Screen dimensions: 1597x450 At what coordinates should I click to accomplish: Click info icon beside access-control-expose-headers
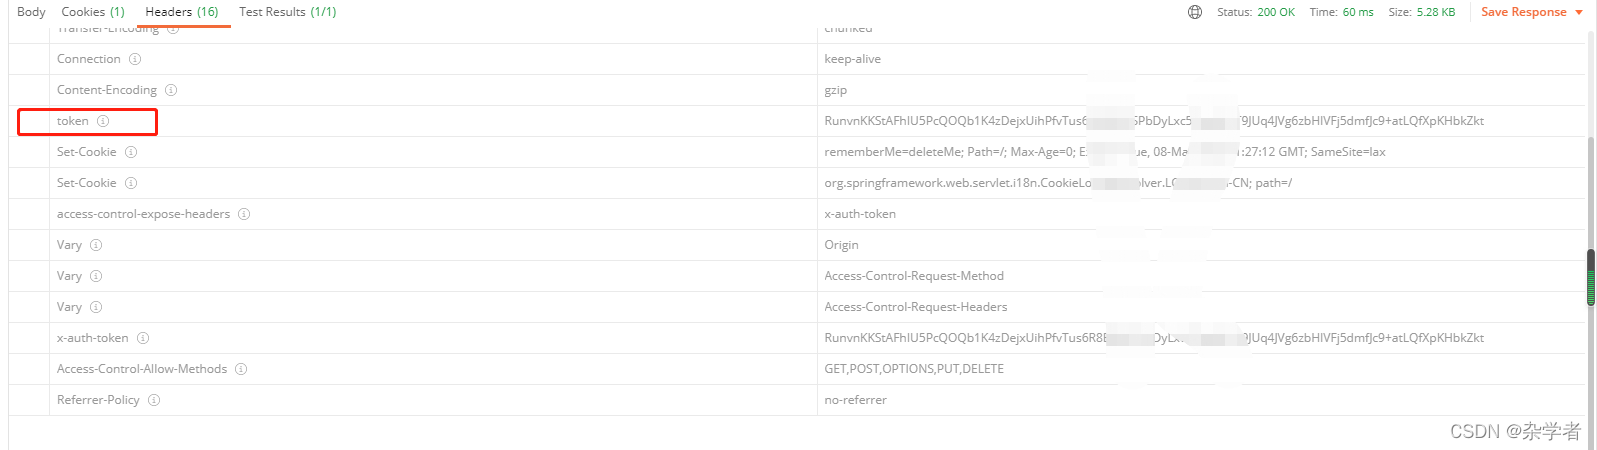pyautogui.click(x=244, y=214)
